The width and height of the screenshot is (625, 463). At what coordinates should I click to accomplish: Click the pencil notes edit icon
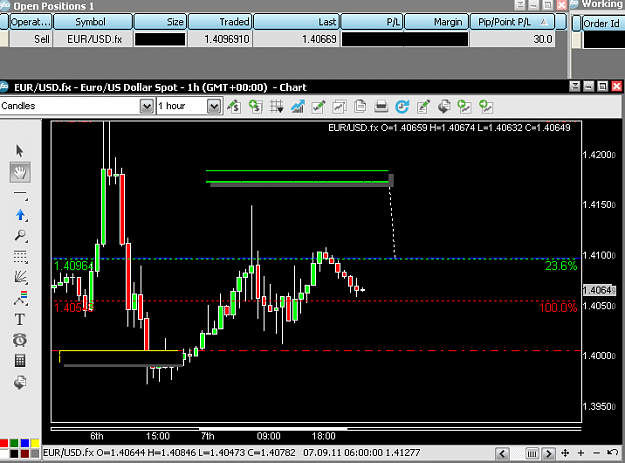pyautogui.click(x=423, y=106)
